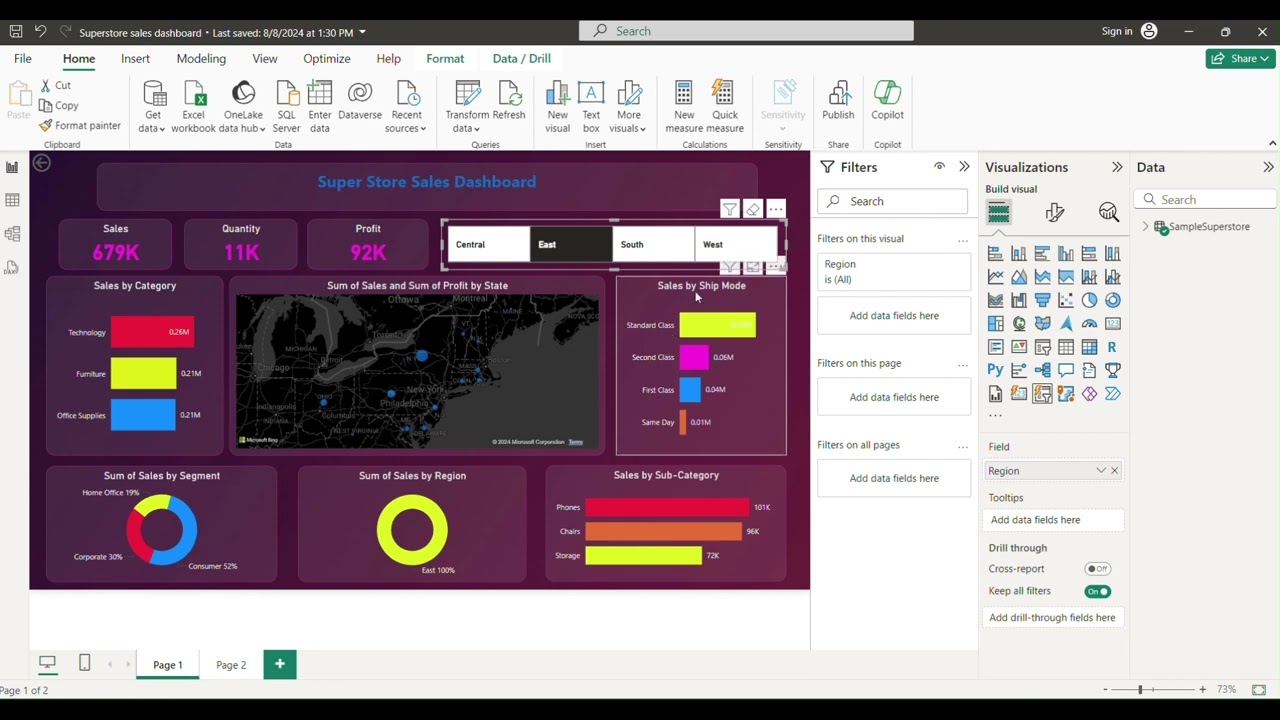Clear slicer selections with eraser icon
Image resolution: width=1280 pixels, height=720 pixels.
(x=753, y=209)
